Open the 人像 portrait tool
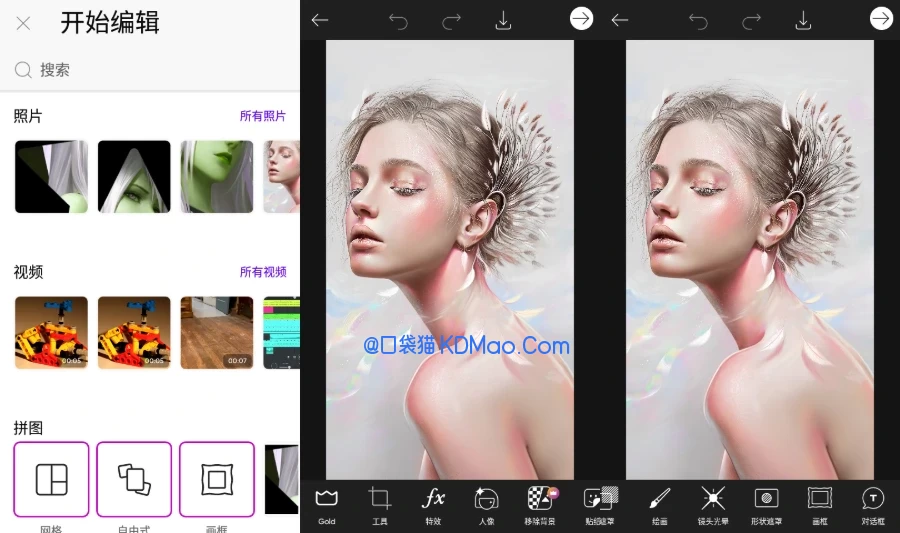This screenshot has height=533, width=900. pos(486,505)
